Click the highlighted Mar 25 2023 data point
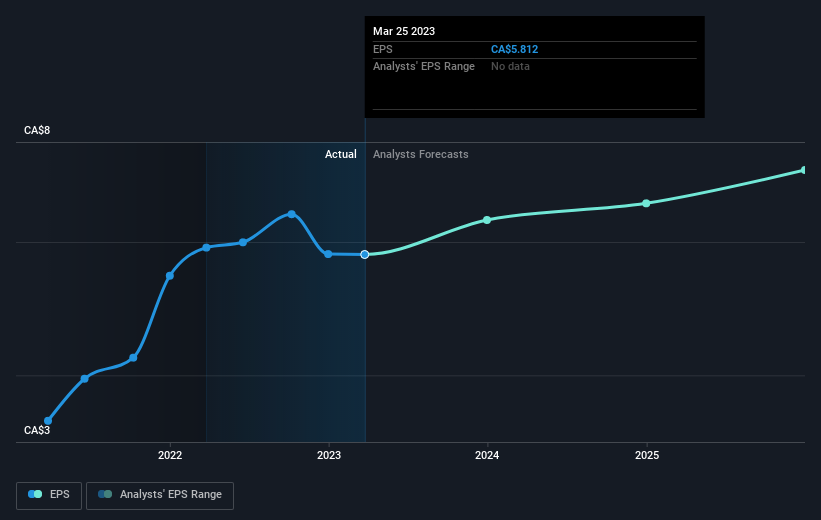This screenshot has width=821, height=520. (x=365, y=255)
